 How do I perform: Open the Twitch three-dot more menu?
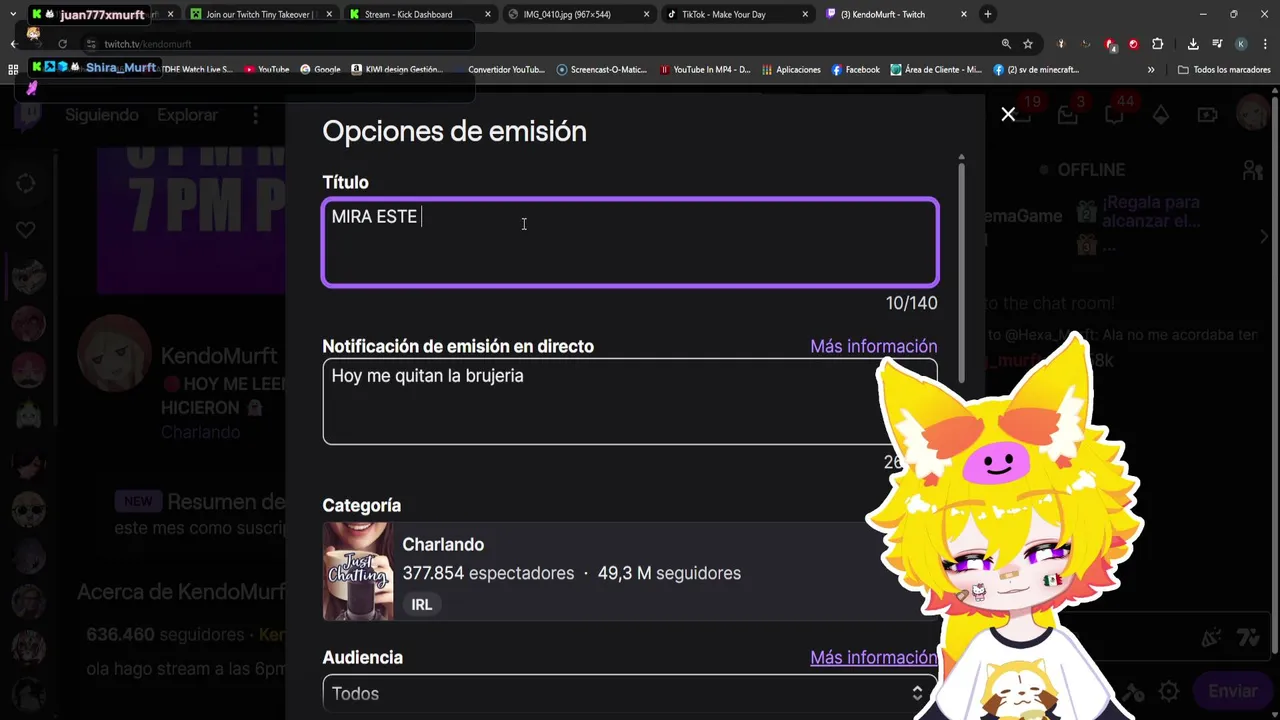pyautogui.click(x=255, y=115)
